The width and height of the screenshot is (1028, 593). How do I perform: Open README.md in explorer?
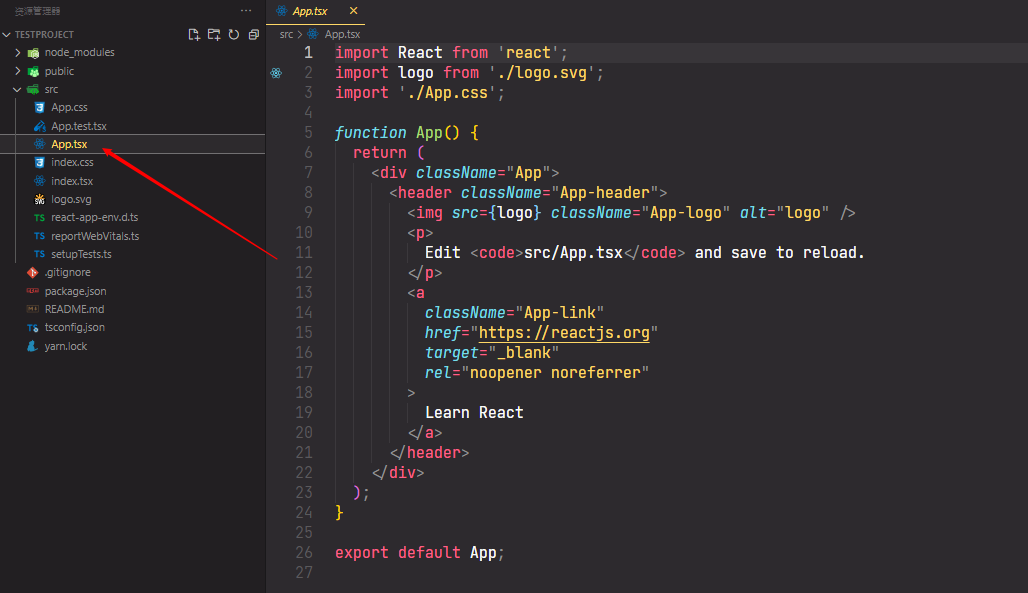click(x=74, y=309)
